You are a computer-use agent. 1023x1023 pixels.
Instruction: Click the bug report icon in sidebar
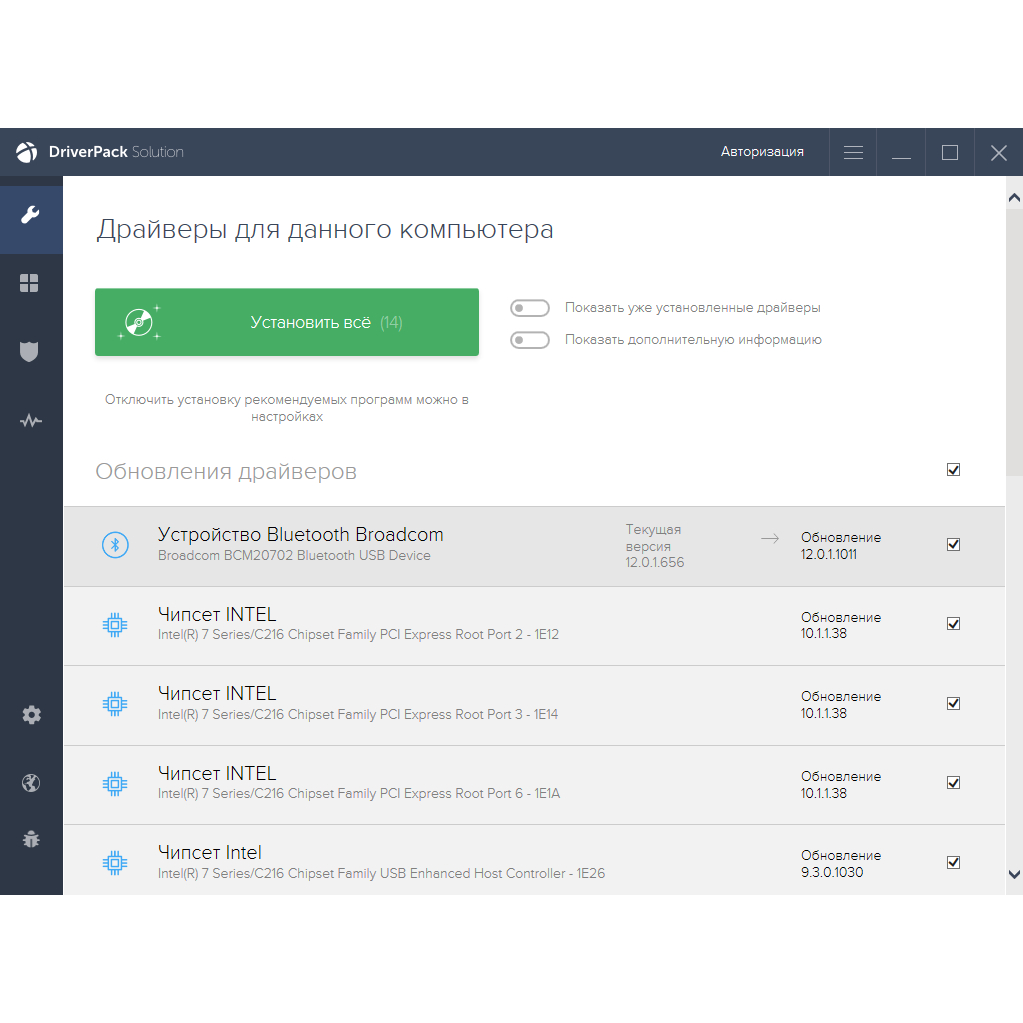(31, 839)
